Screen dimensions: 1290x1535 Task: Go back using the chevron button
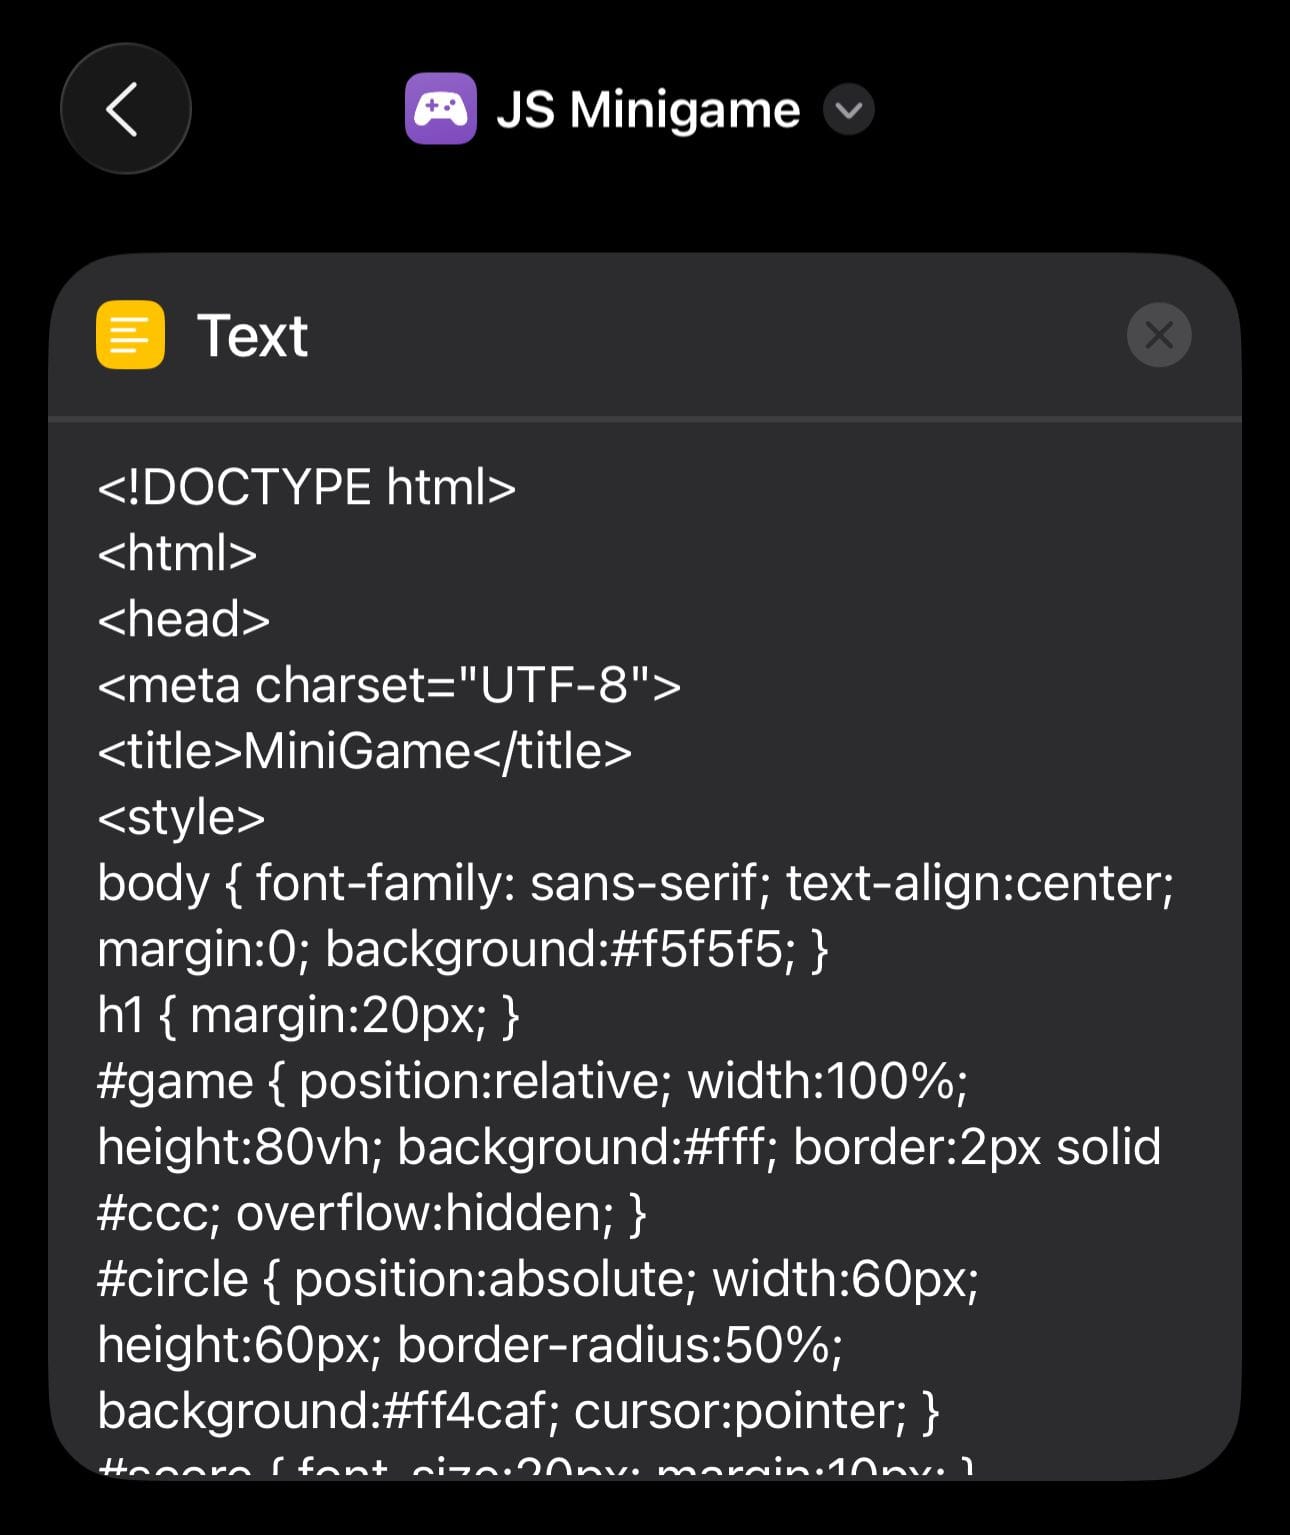tap(125, 109)
